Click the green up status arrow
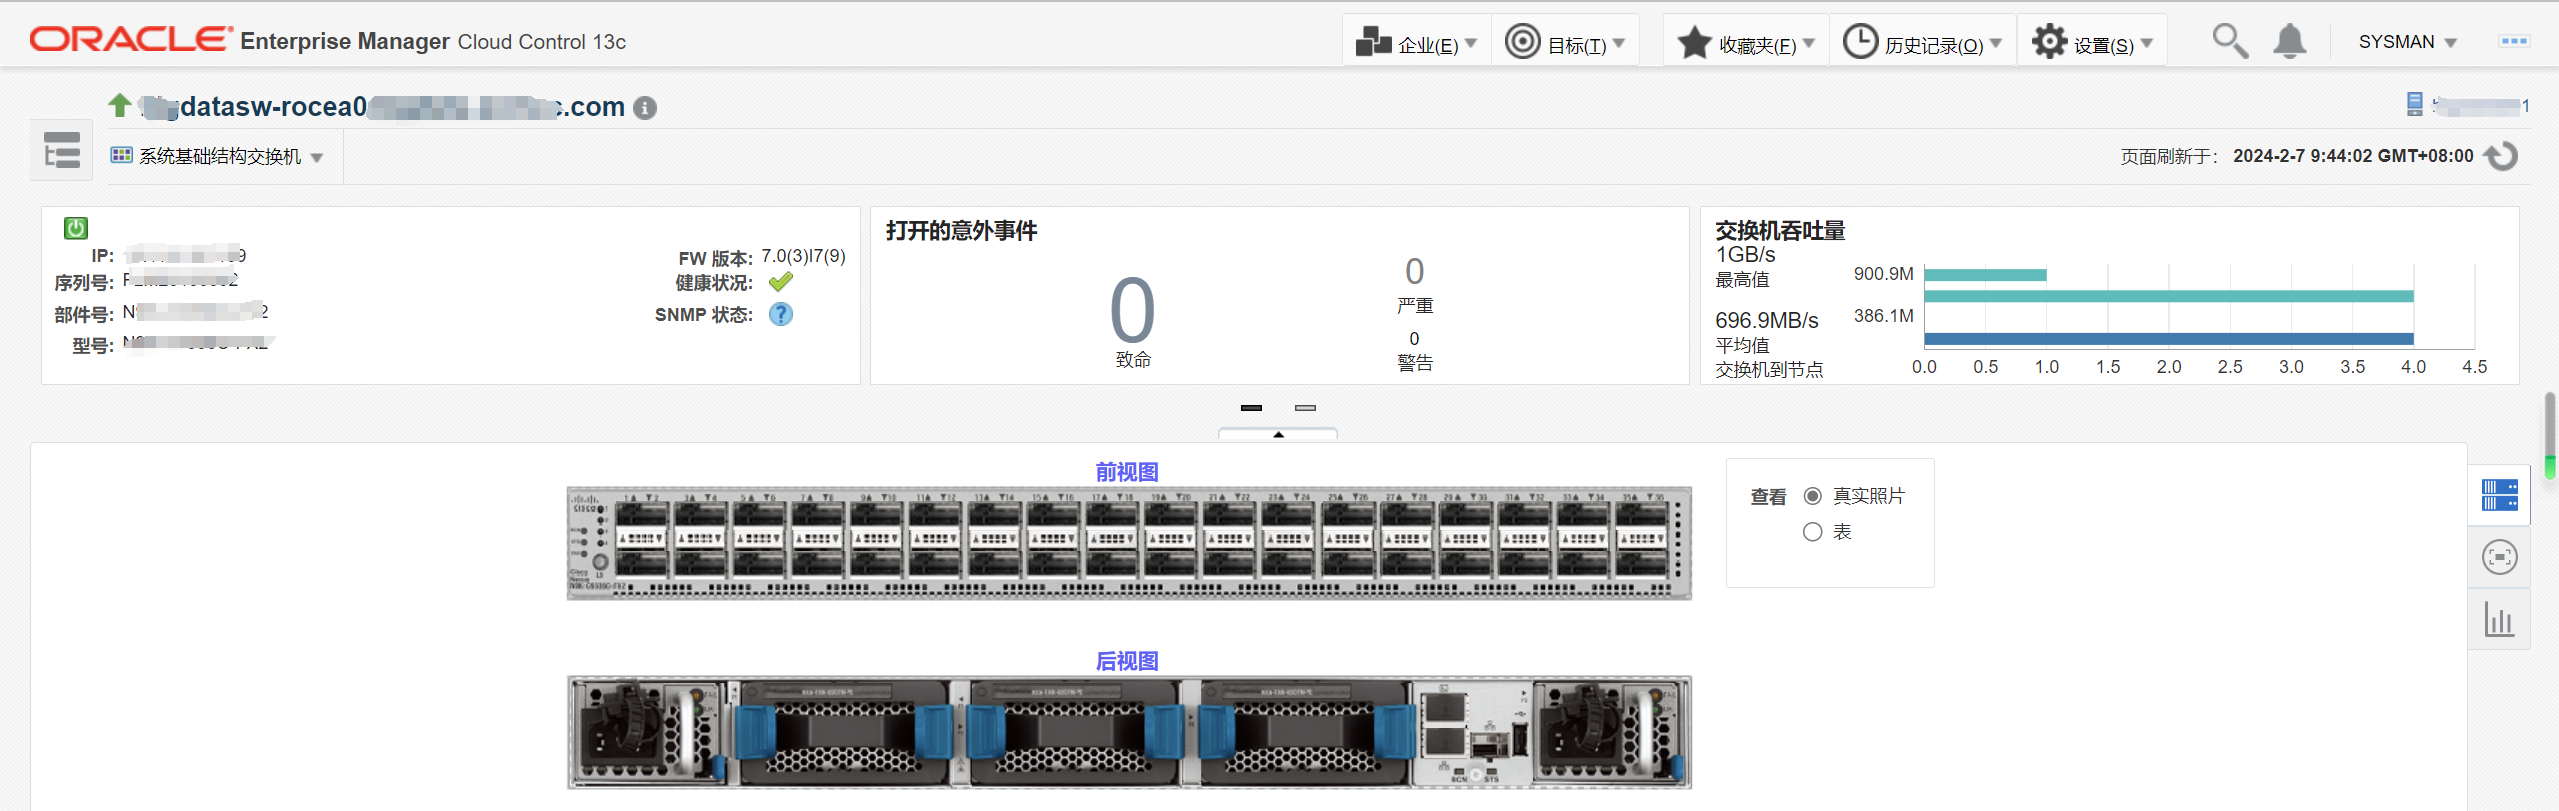The height and width of the screenshot is (811, 2559). (x=120, y=105)
